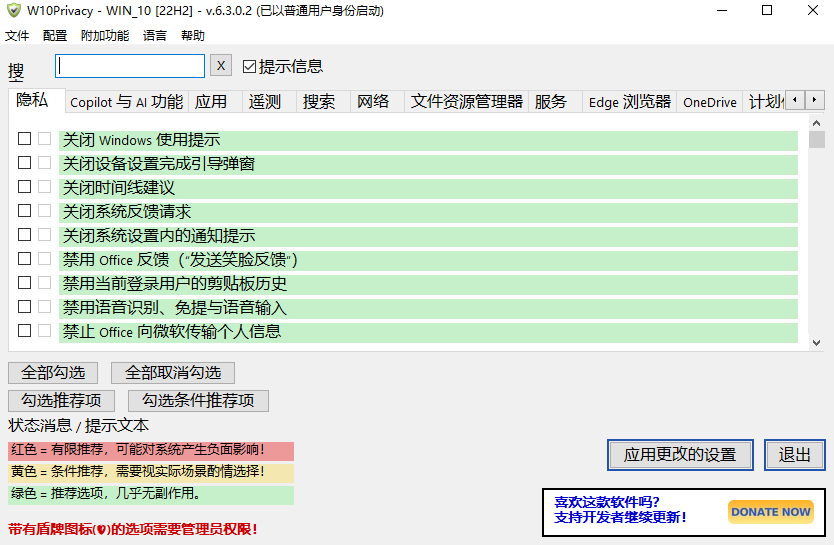The height and width of the screenshot is (545, 834).
Task: Click the list scrollbar down arrow
Action: click(817, 343)
